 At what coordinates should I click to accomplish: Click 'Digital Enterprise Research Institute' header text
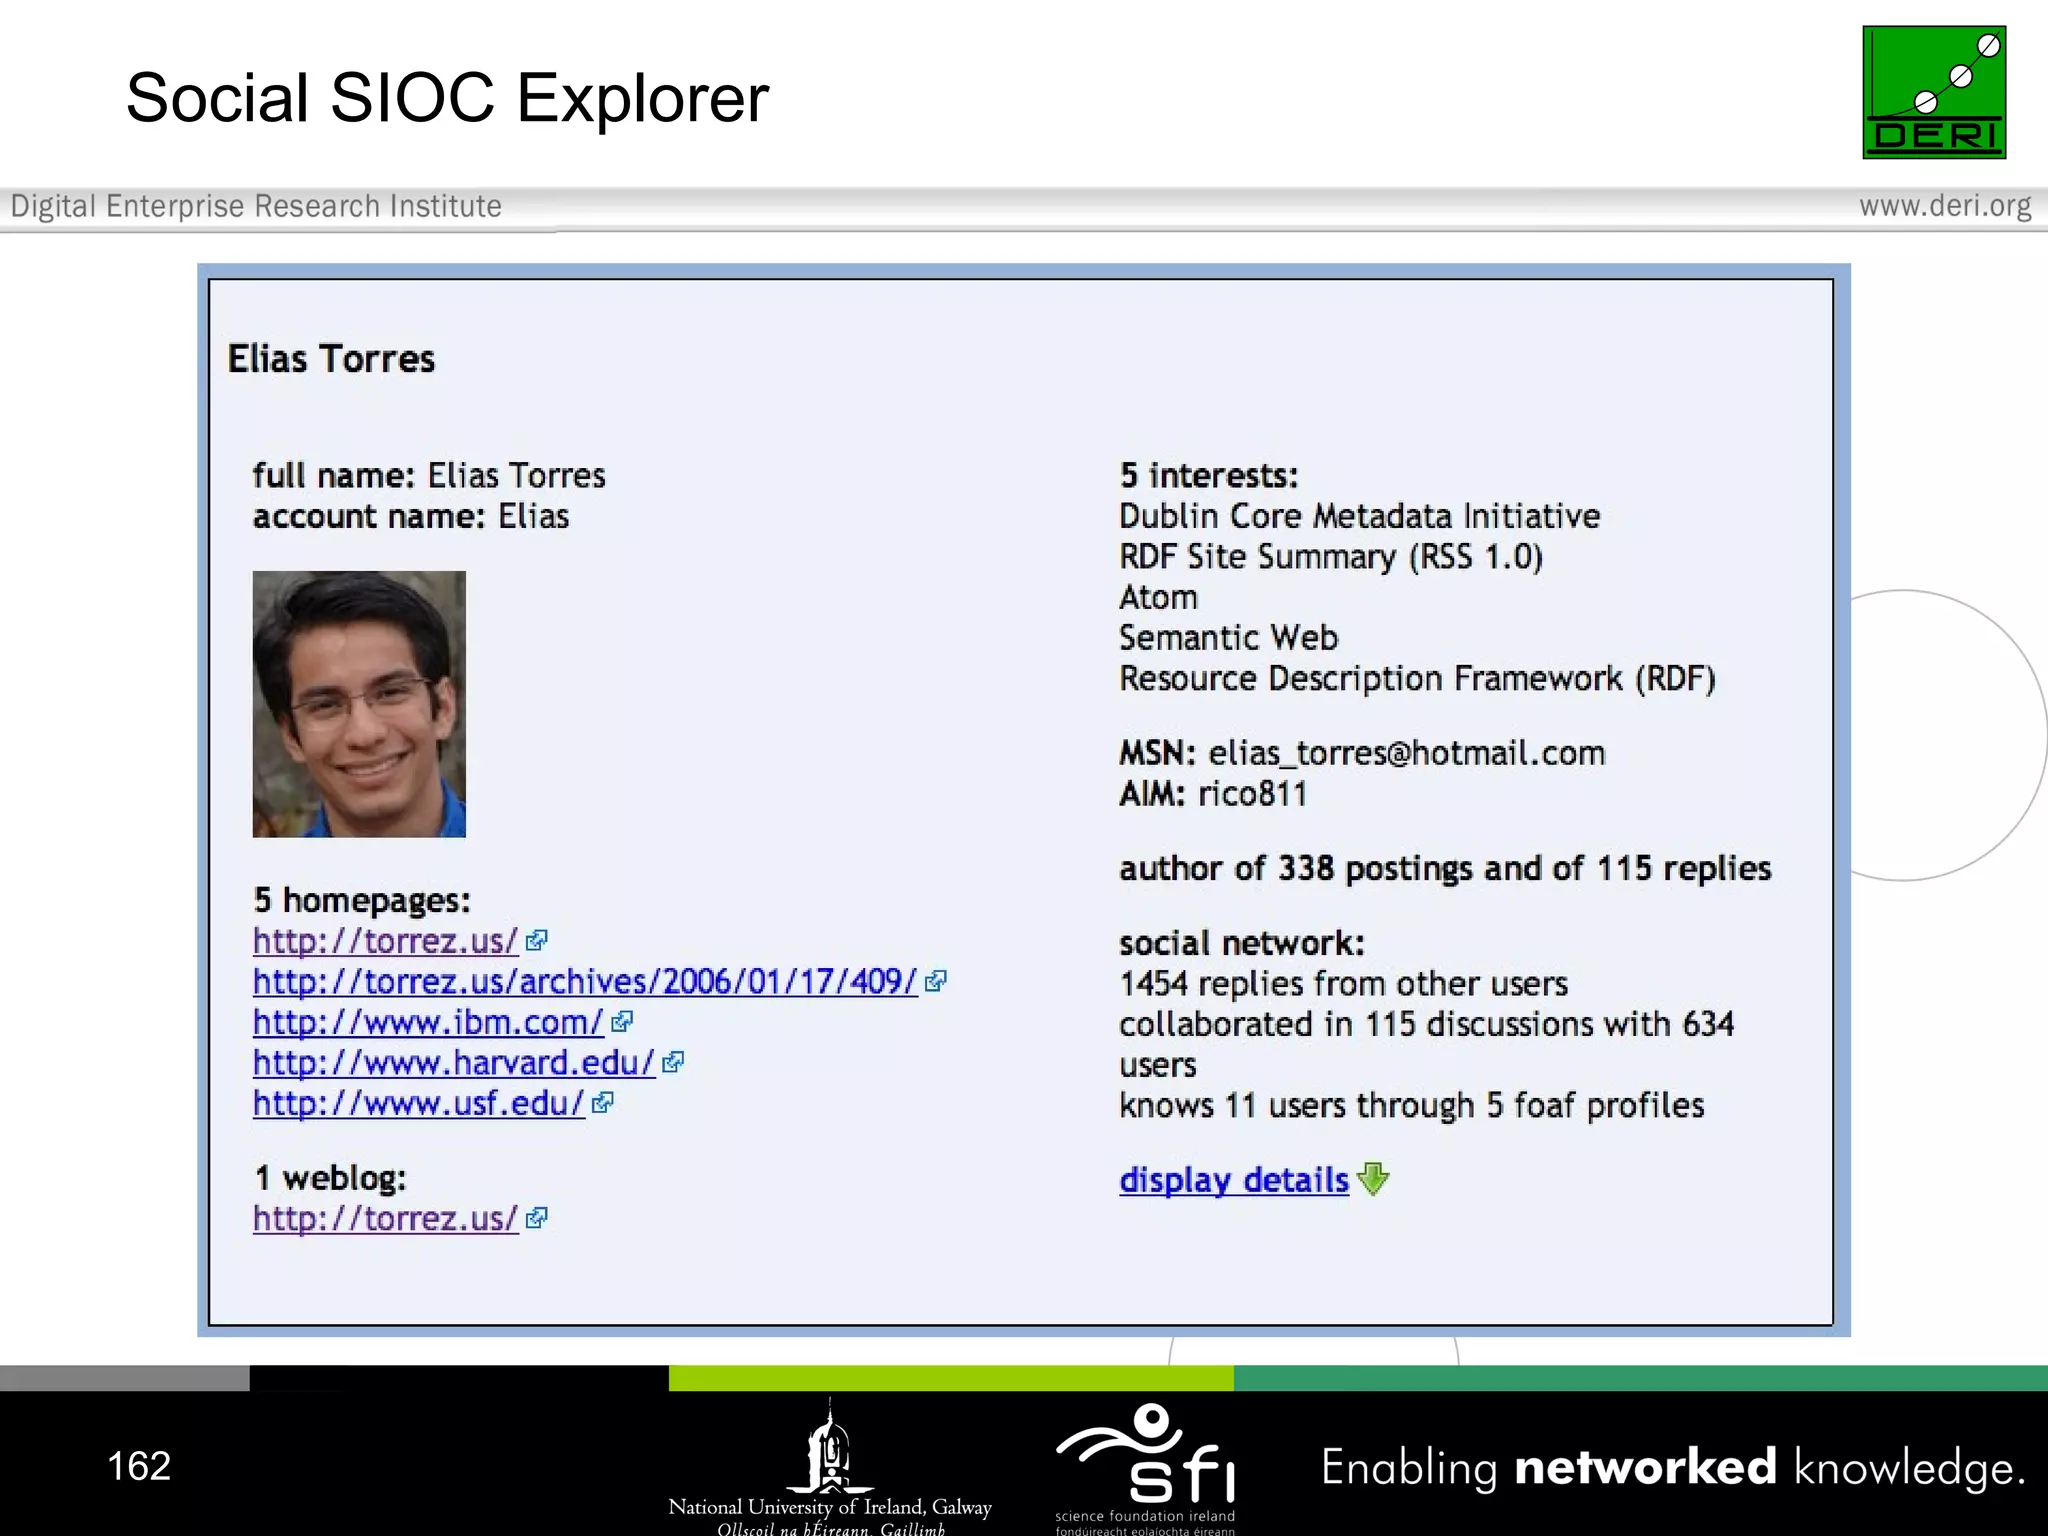(256, 206)
